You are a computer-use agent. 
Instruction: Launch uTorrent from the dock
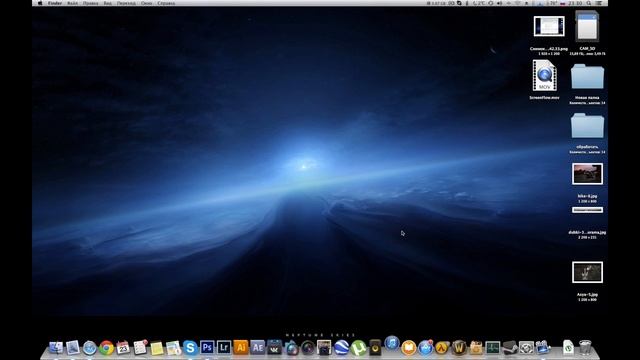358,348
